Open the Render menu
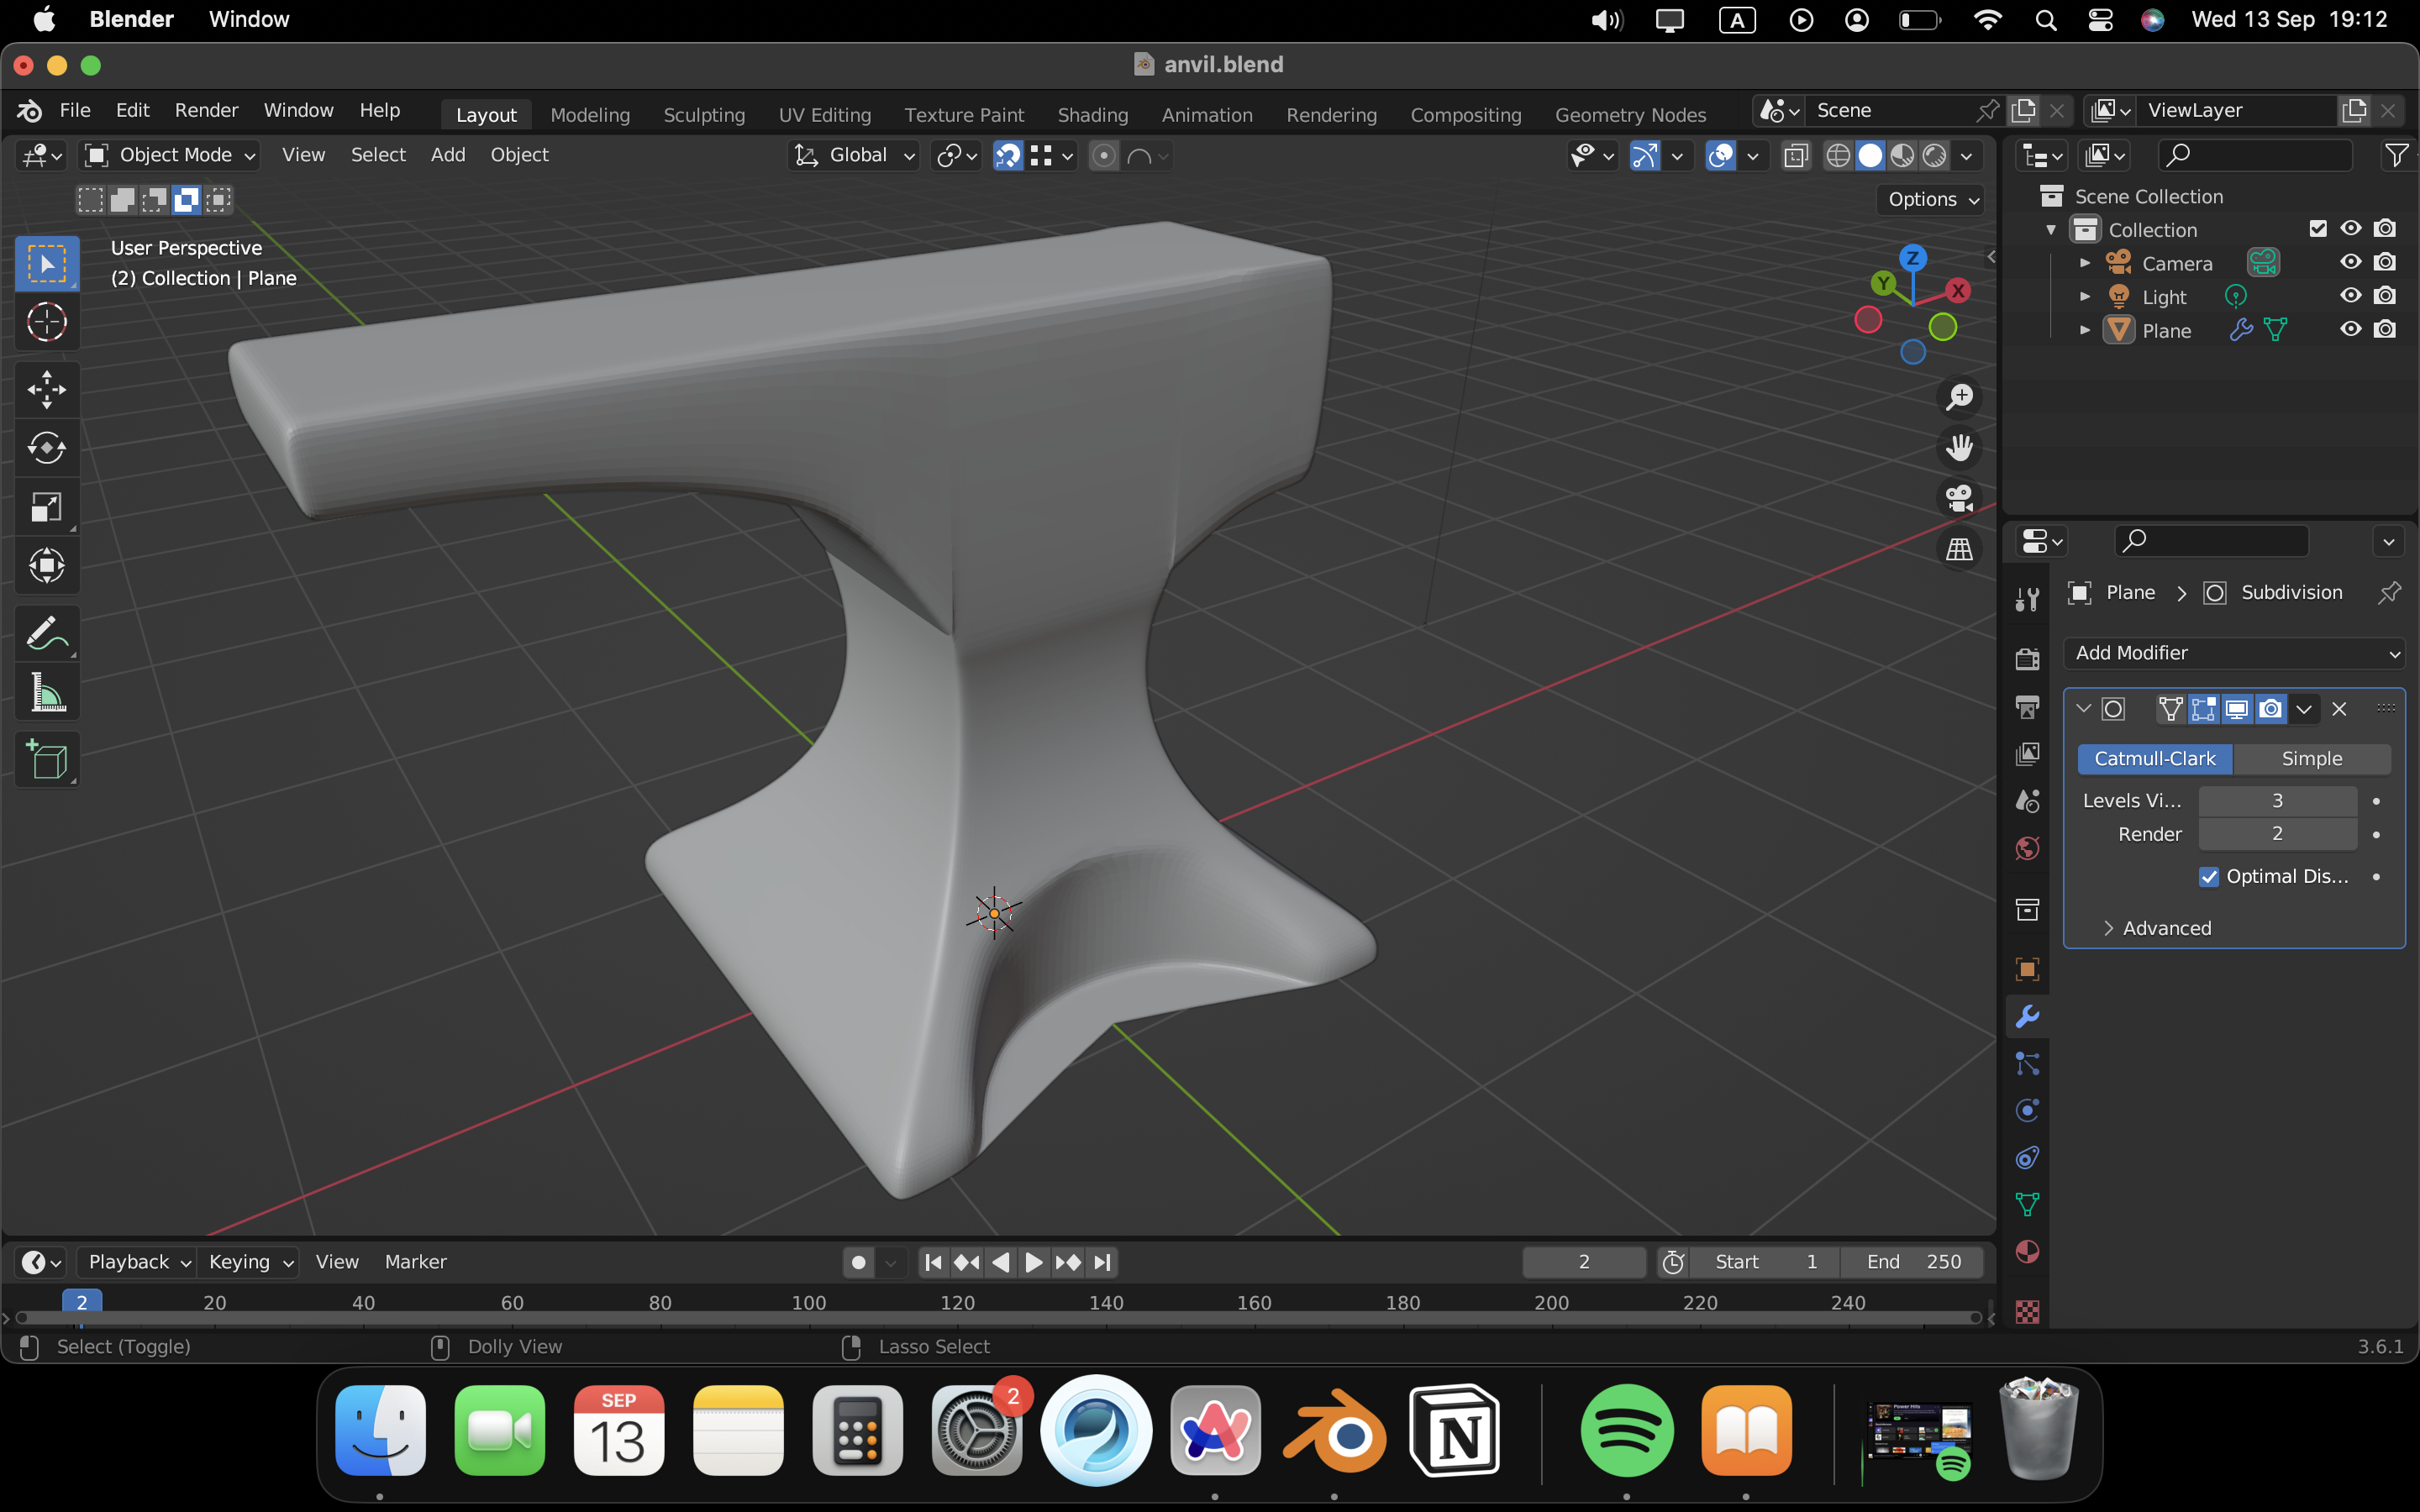 206,110
